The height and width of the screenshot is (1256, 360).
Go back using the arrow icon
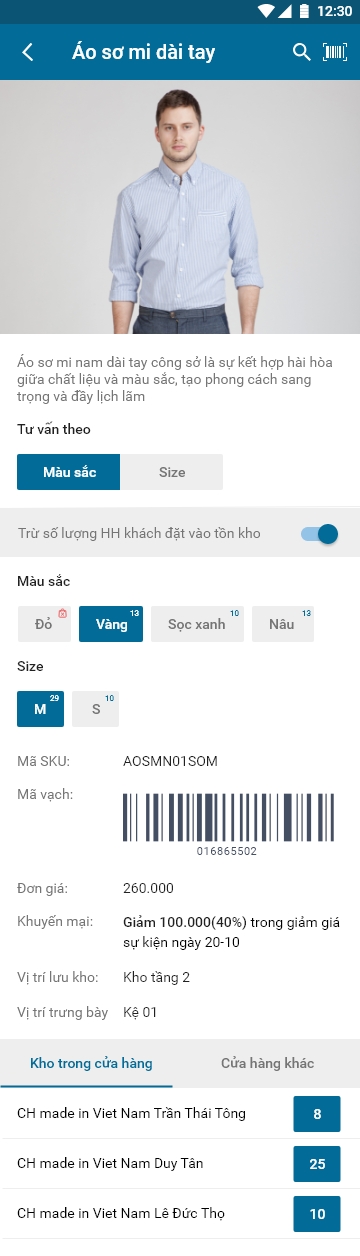[x=28, y=52]
